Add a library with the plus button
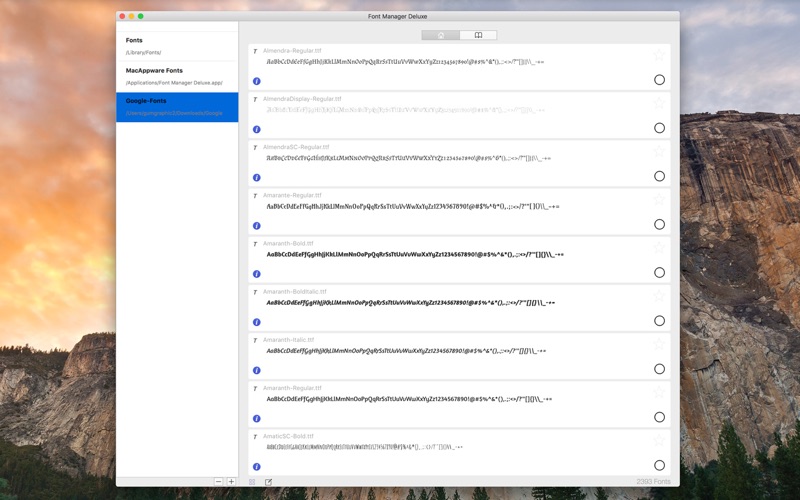800x500 pixels. point(231,482)
